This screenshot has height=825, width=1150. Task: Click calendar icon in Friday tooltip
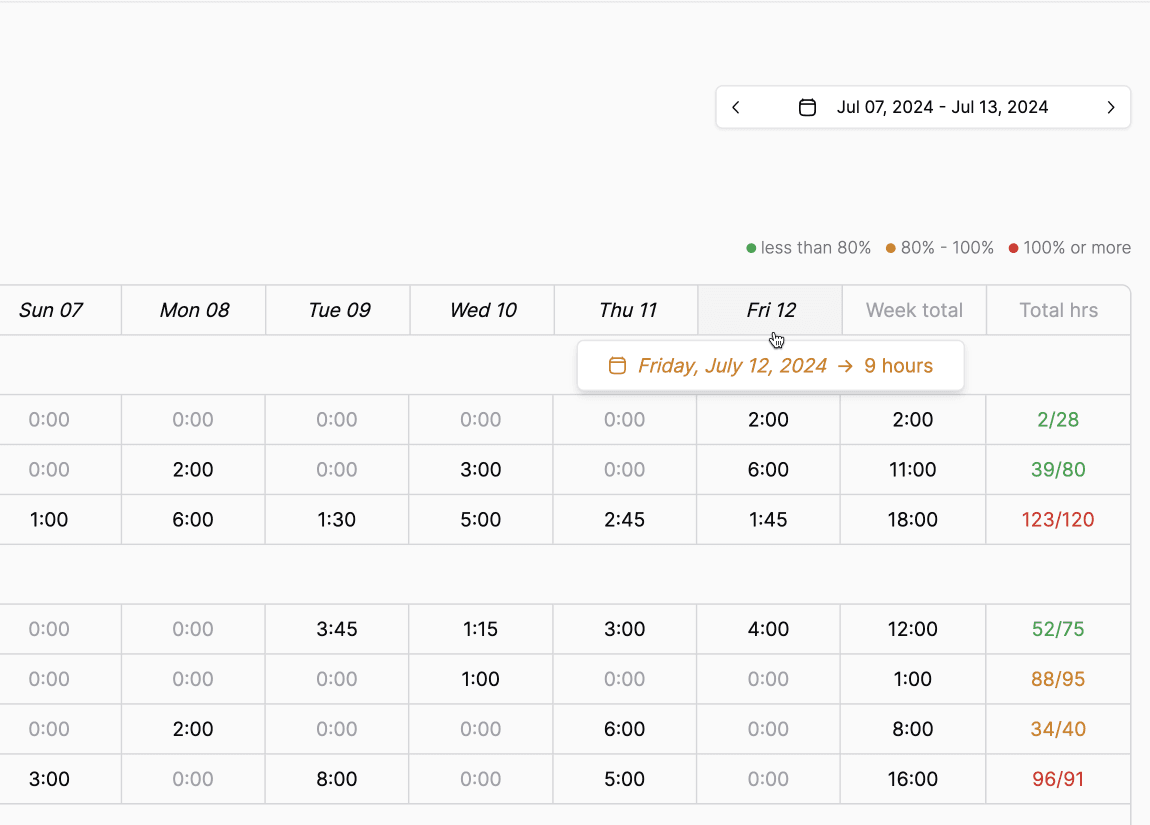[x=618, y=365]
